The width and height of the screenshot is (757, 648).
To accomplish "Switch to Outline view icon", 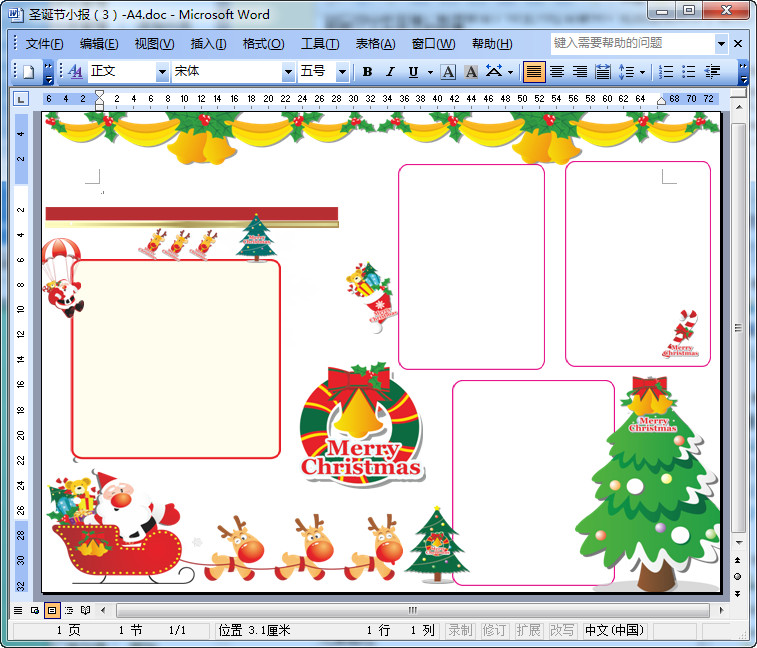I will click(x=69, y=610).
